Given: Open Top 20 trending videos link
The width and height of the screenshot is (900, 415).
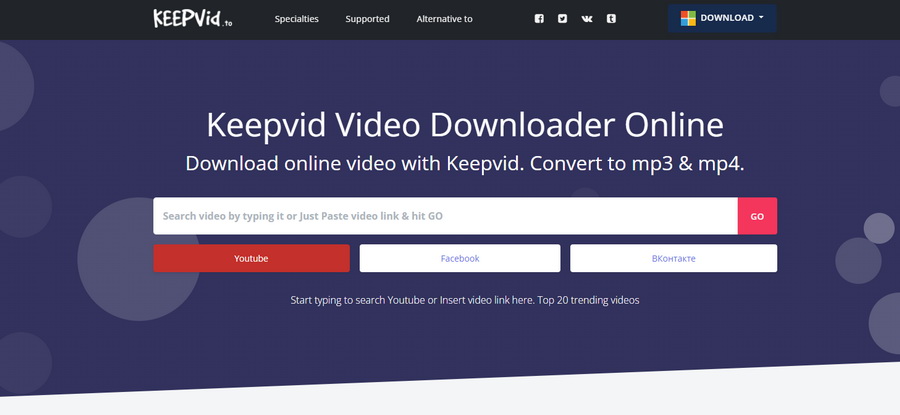Looking at the screenshot, I should coord(588,300).
